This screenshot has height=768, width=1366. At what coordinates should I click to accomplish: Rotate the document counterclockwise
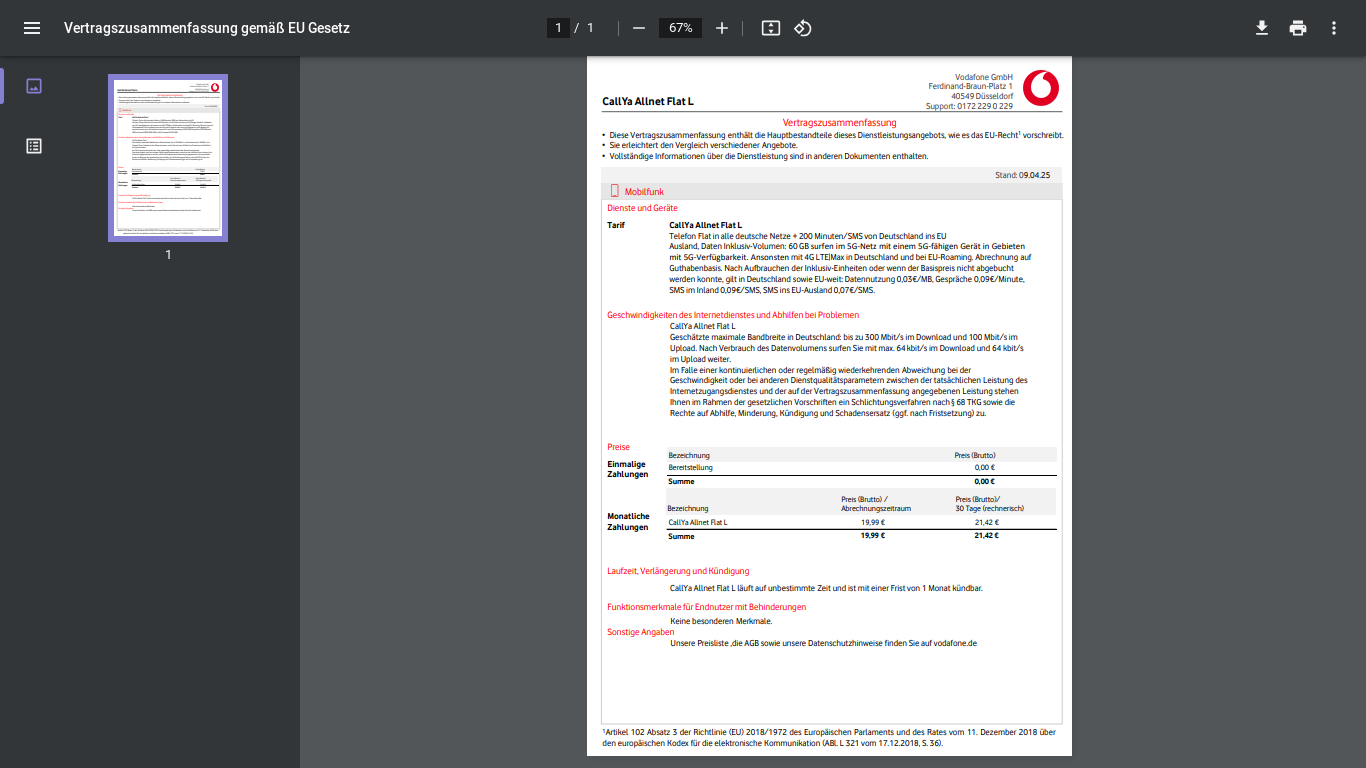click(802, 28)
